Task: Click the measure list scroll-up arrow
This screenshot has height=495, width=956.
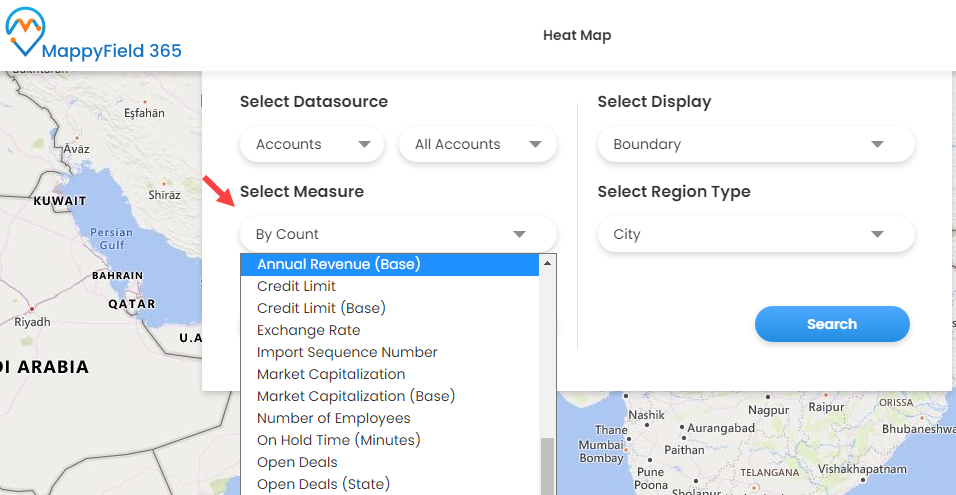Action: [547, 264]
